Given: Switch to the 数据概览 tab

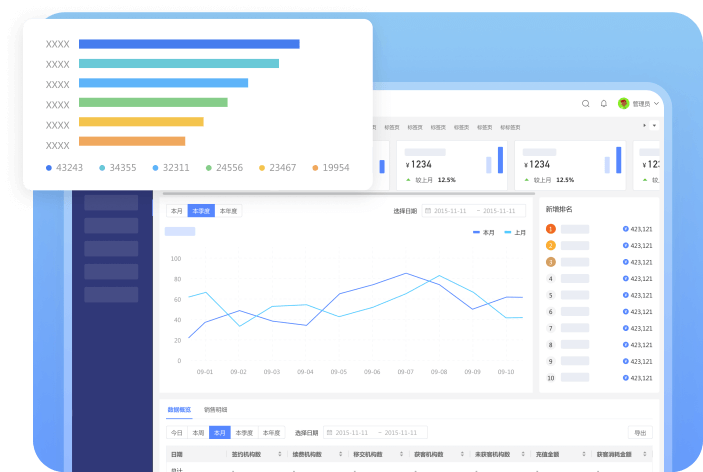Looking at the screenshot, I should (179, 410).
